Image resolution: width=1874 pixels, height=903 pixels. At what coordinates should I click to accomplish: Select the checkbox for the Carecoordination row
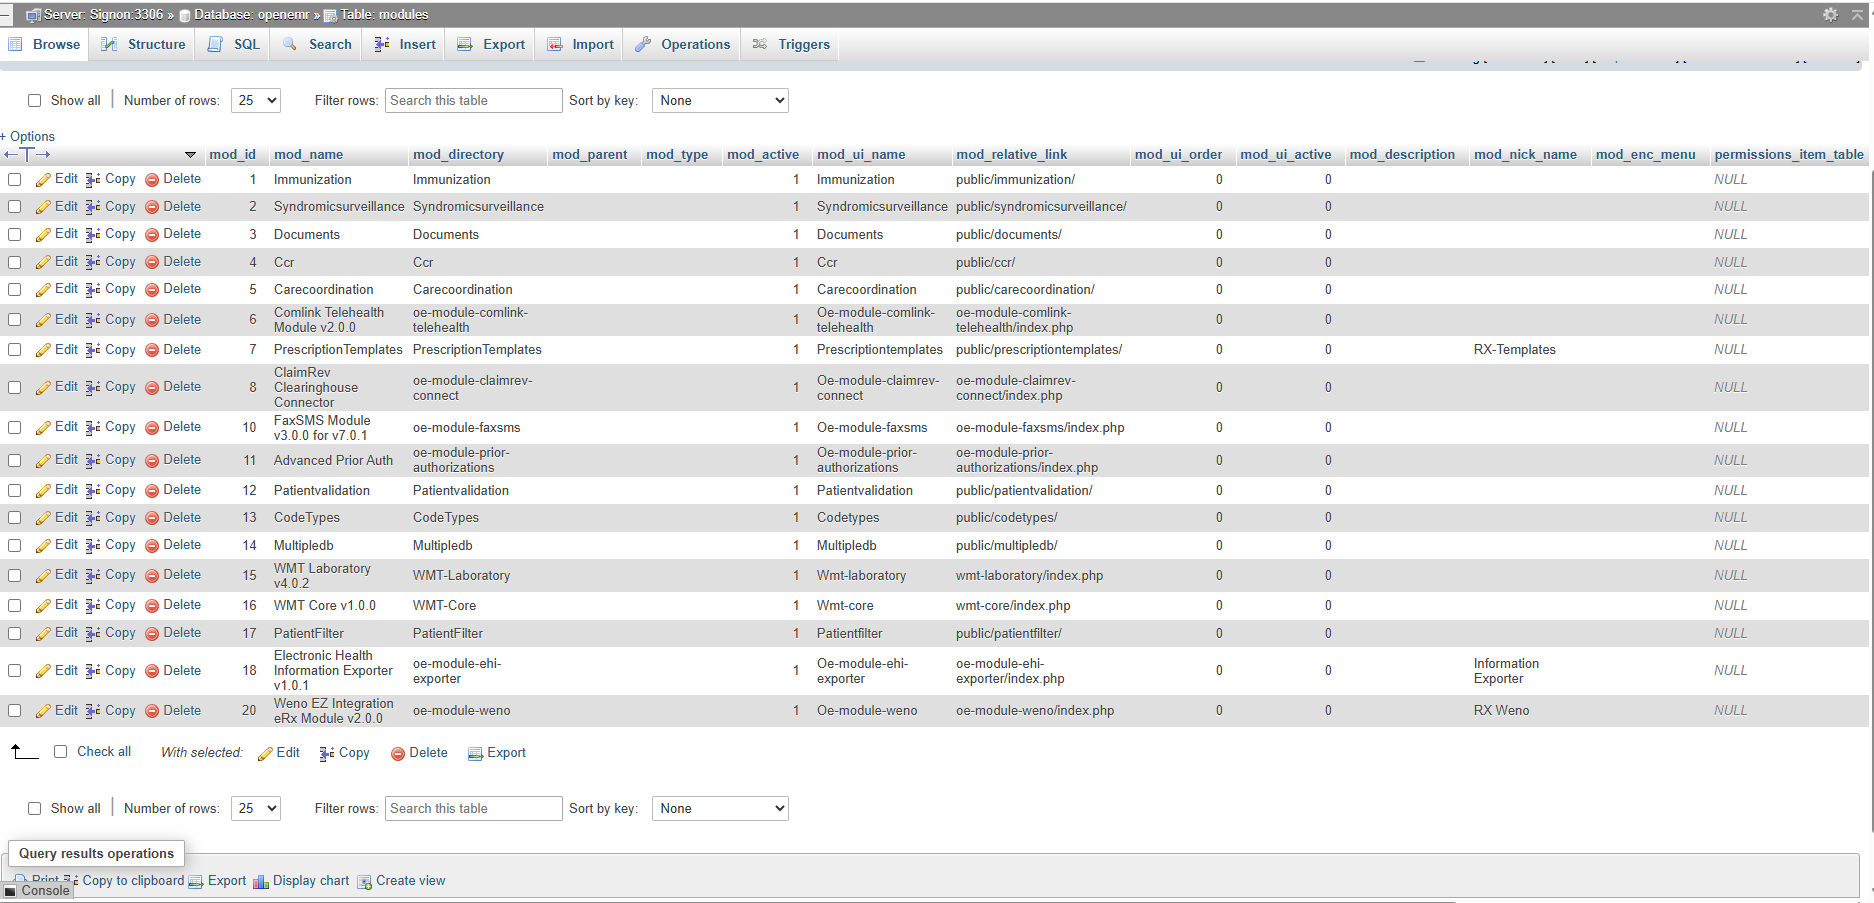coord(15,290)
